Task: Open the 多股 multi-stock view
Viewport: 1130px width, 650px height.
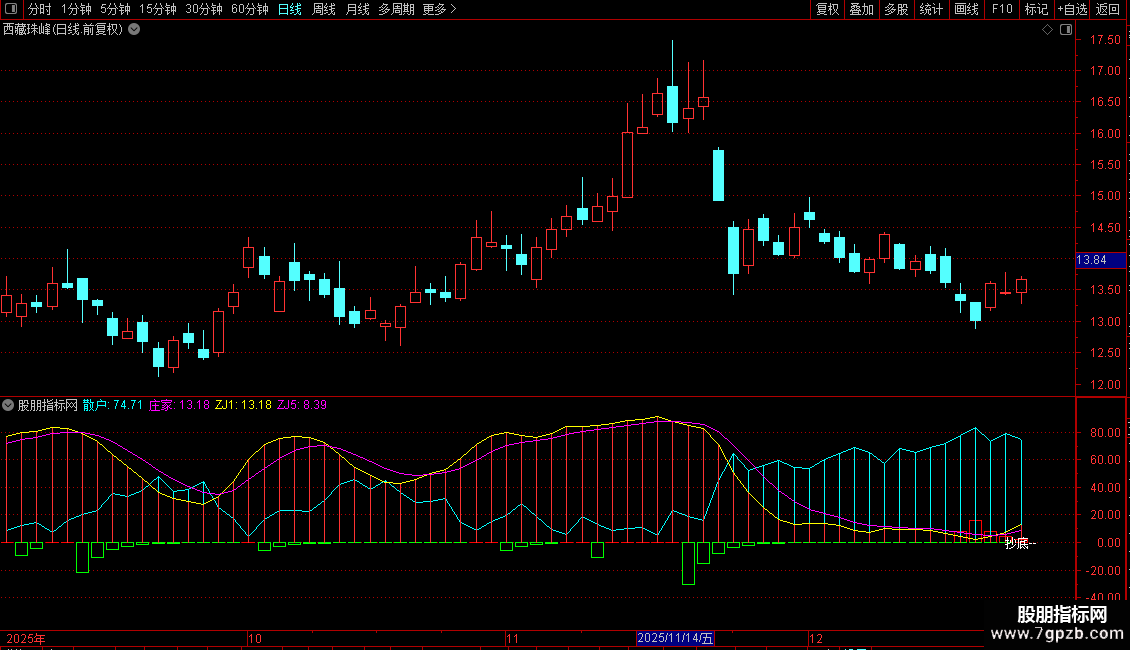Action: click(x=896, y=9)
